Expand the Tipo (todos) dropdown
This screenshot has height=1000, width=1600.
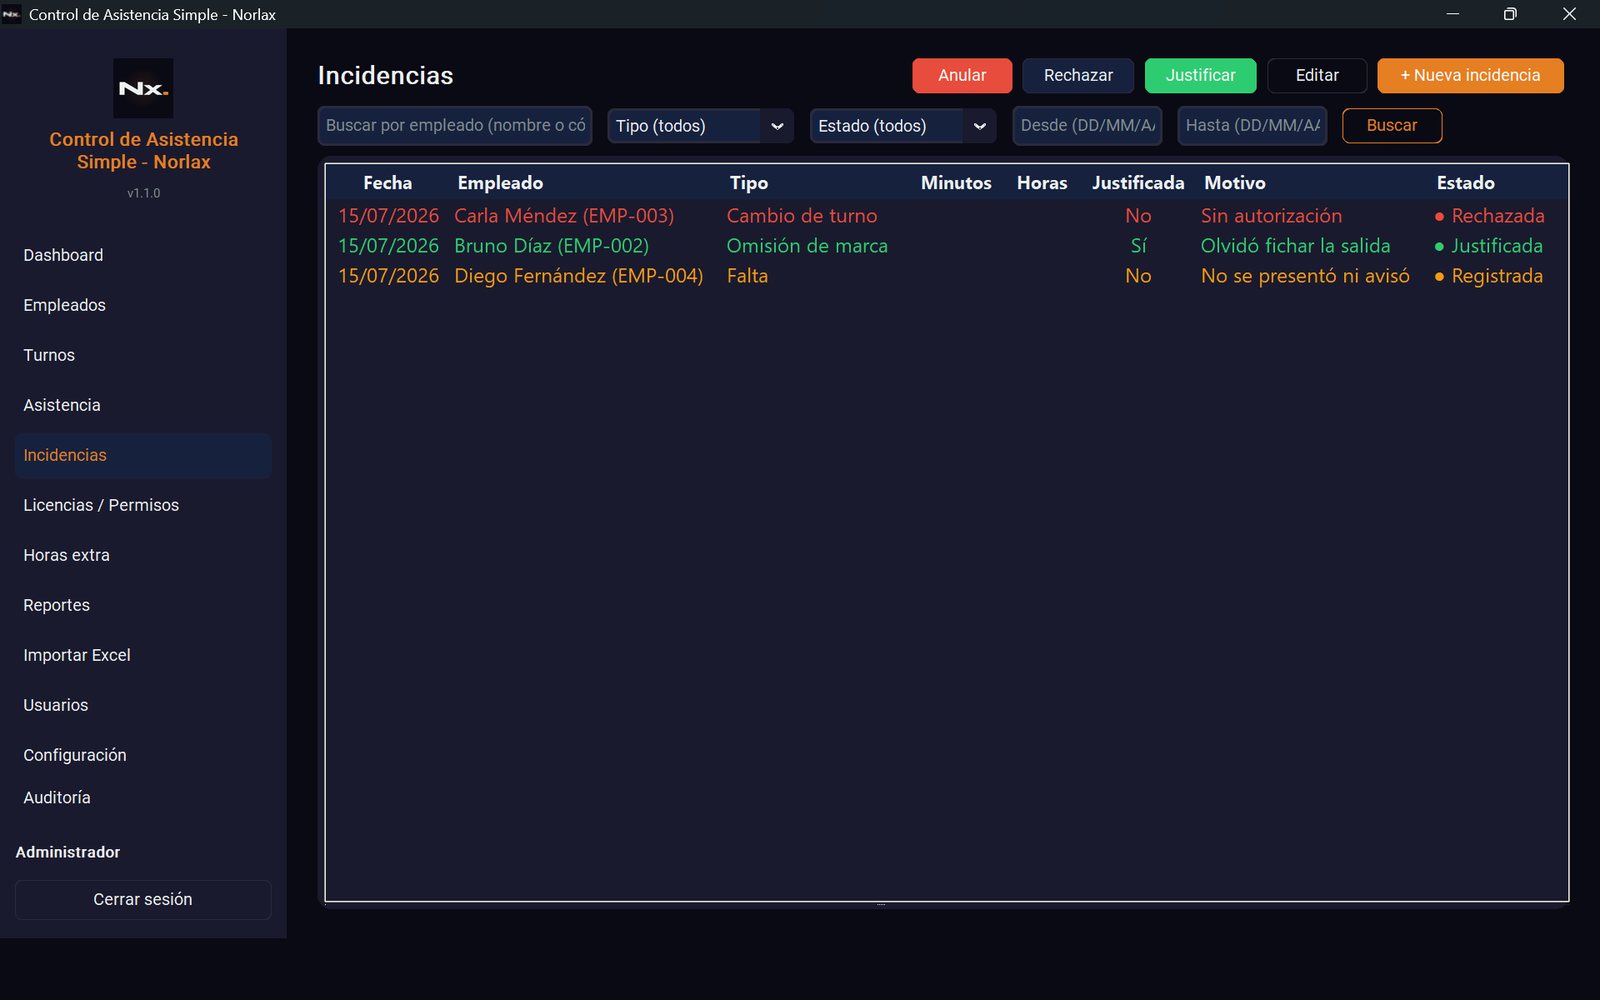700,126
